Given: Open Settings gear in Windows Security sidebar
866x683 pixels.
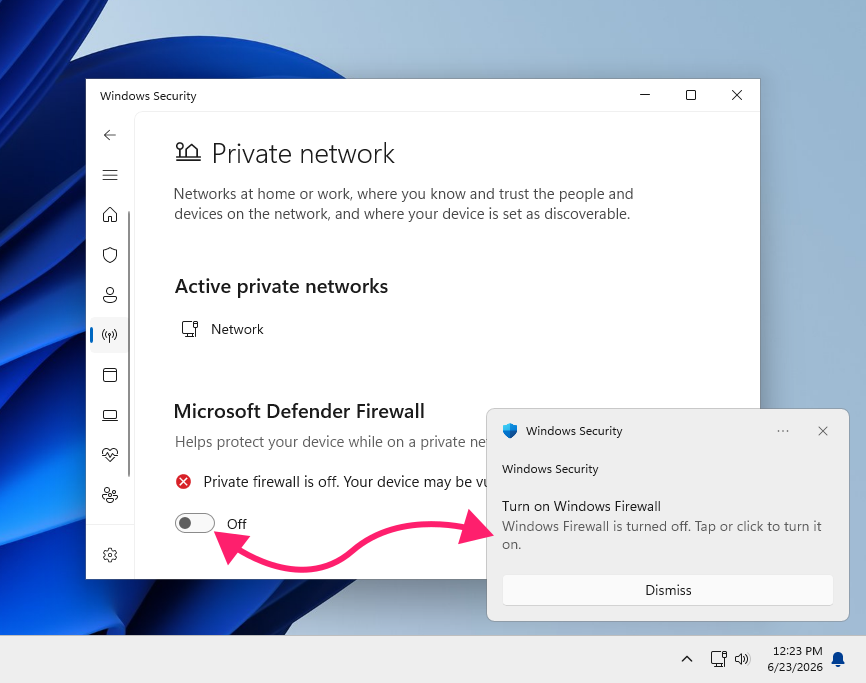Looking at the screenshot, I should [110, 555].
